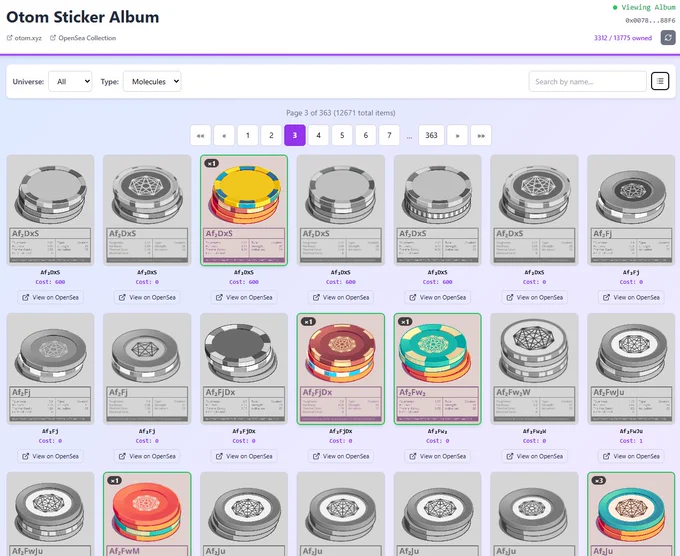Advance to the next page using » arrow
The height and width of the screenshot is (556, 680).
[457, 135]
